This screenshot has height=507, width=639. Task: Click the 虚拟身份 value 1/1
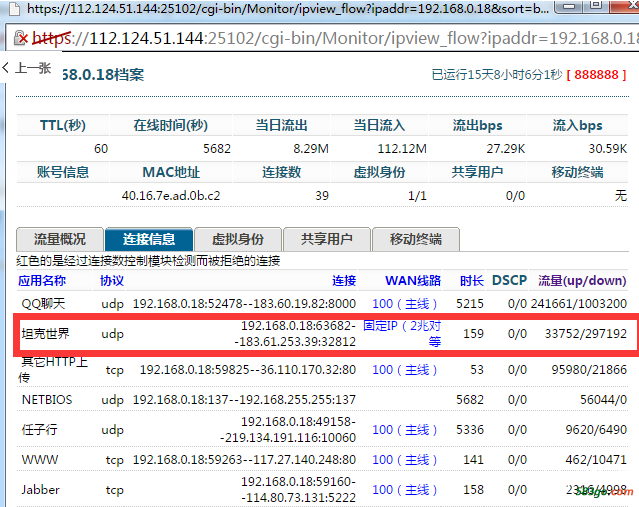[x=417, y=196]
